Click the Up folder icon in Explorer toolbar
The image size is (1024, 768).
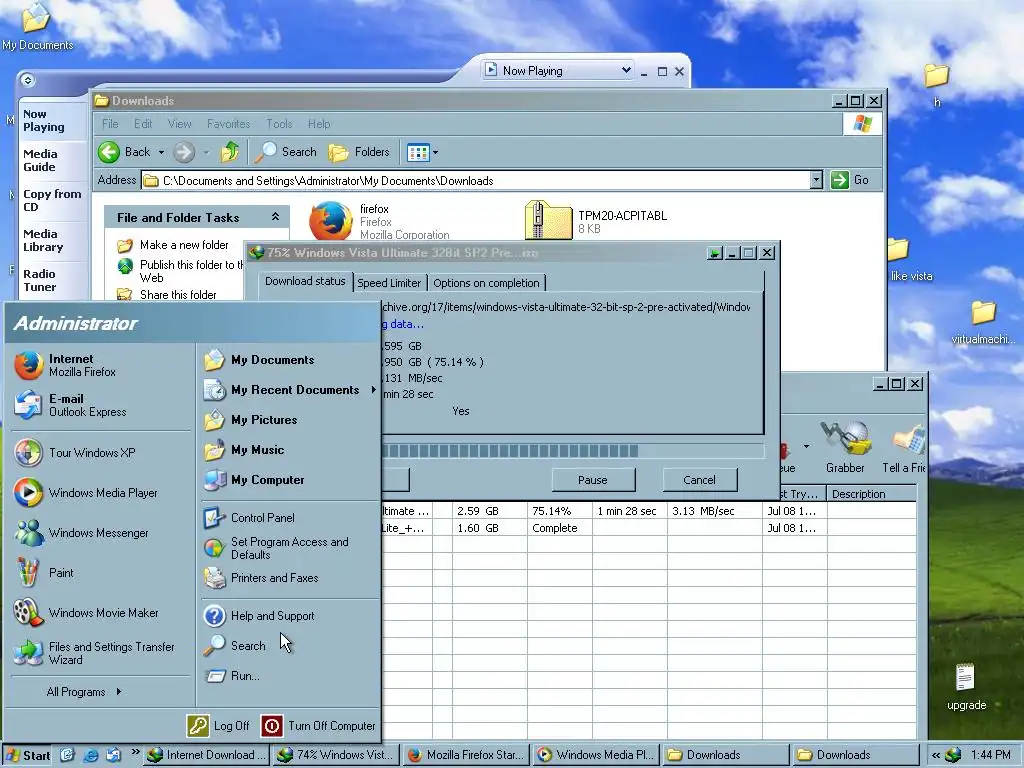[x=230, y=152]
